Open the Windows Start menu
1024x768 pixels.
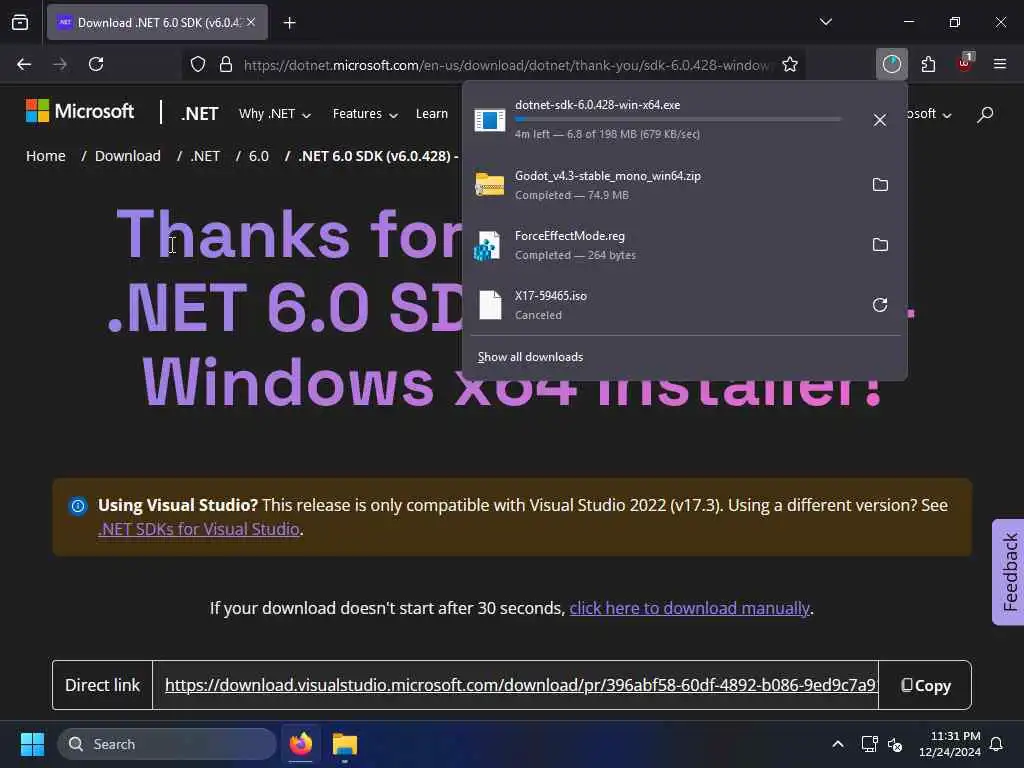32,744
